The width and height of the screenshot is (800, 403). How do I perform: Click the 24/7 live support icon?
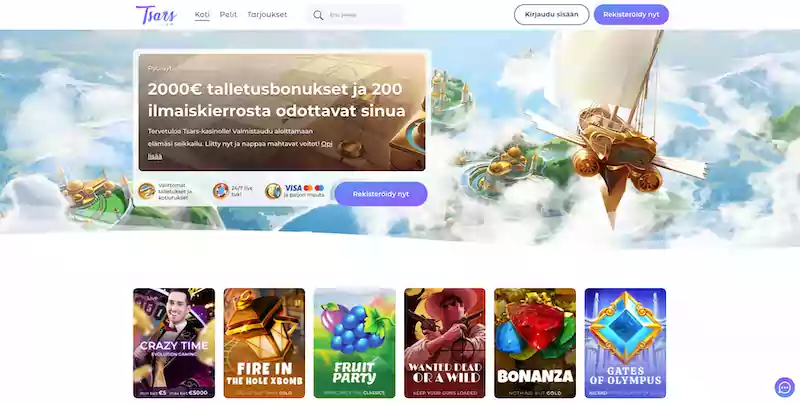[221, 191]
